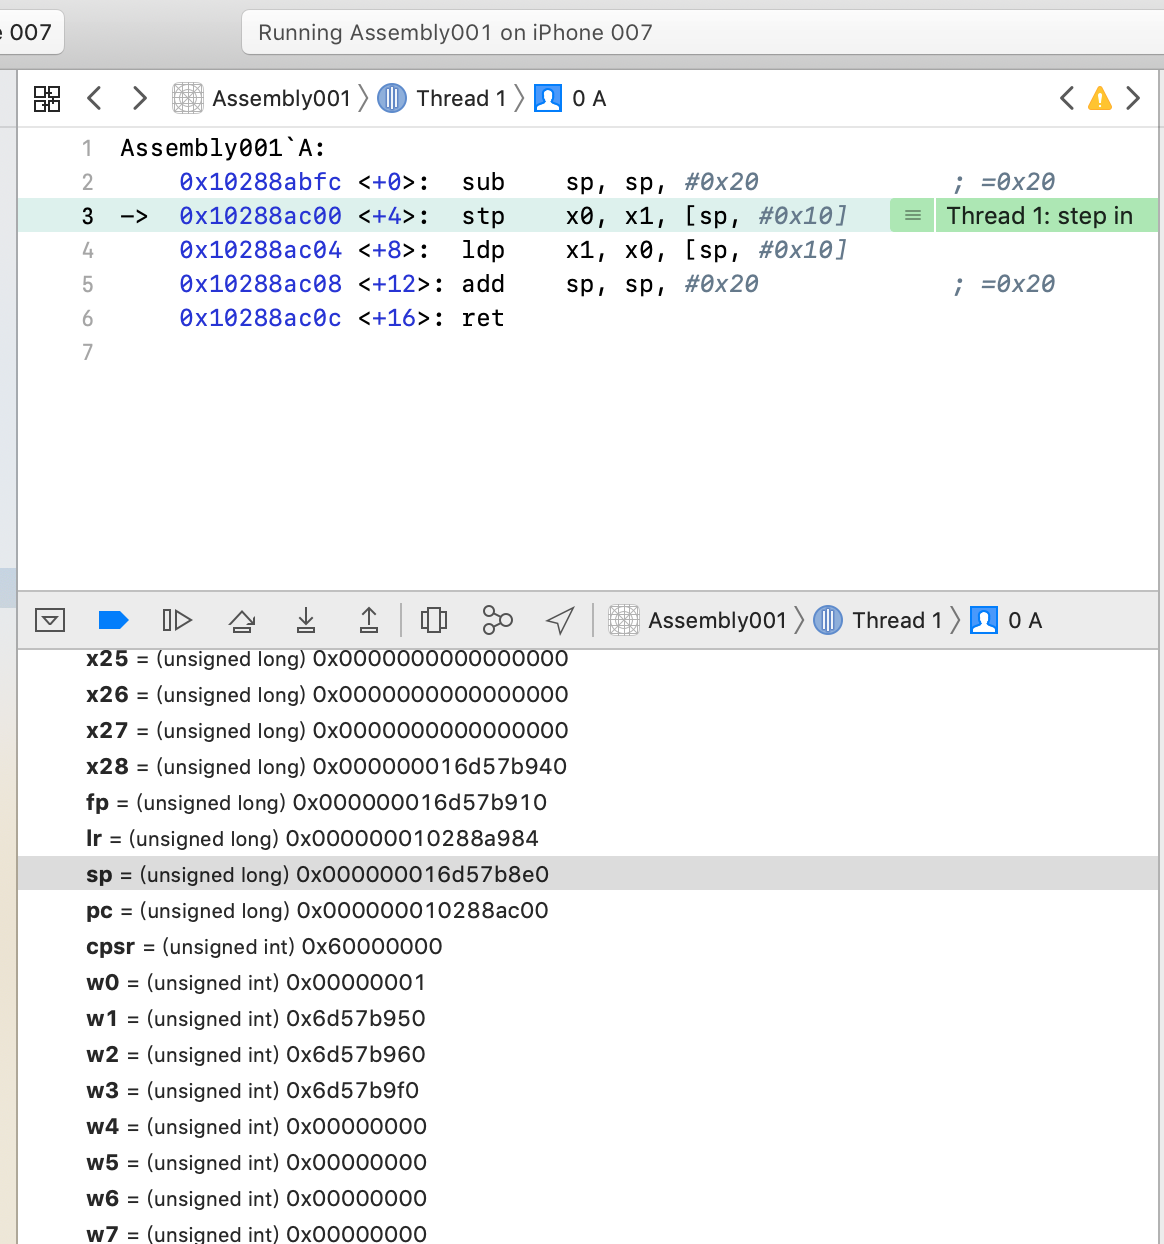Select the x25 register row
The height and width of the screenshot is (1244, 1164).
point(588,659)
